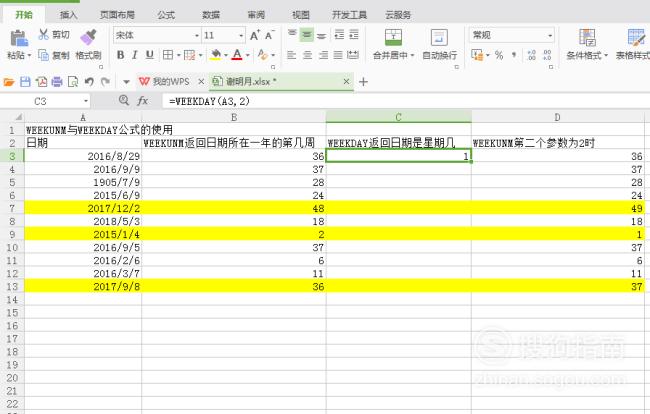The height and width of the screenshot is (414, 650).
Task: Click the fx insert function button
Action: pos(143,101)
